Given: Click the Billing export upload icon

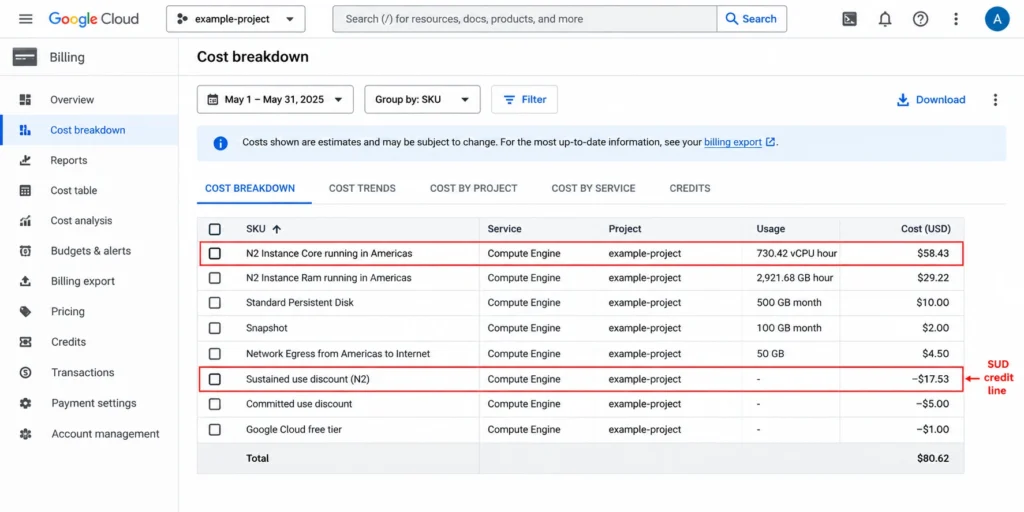Looking at the screenshot, I should coord(25,281).
